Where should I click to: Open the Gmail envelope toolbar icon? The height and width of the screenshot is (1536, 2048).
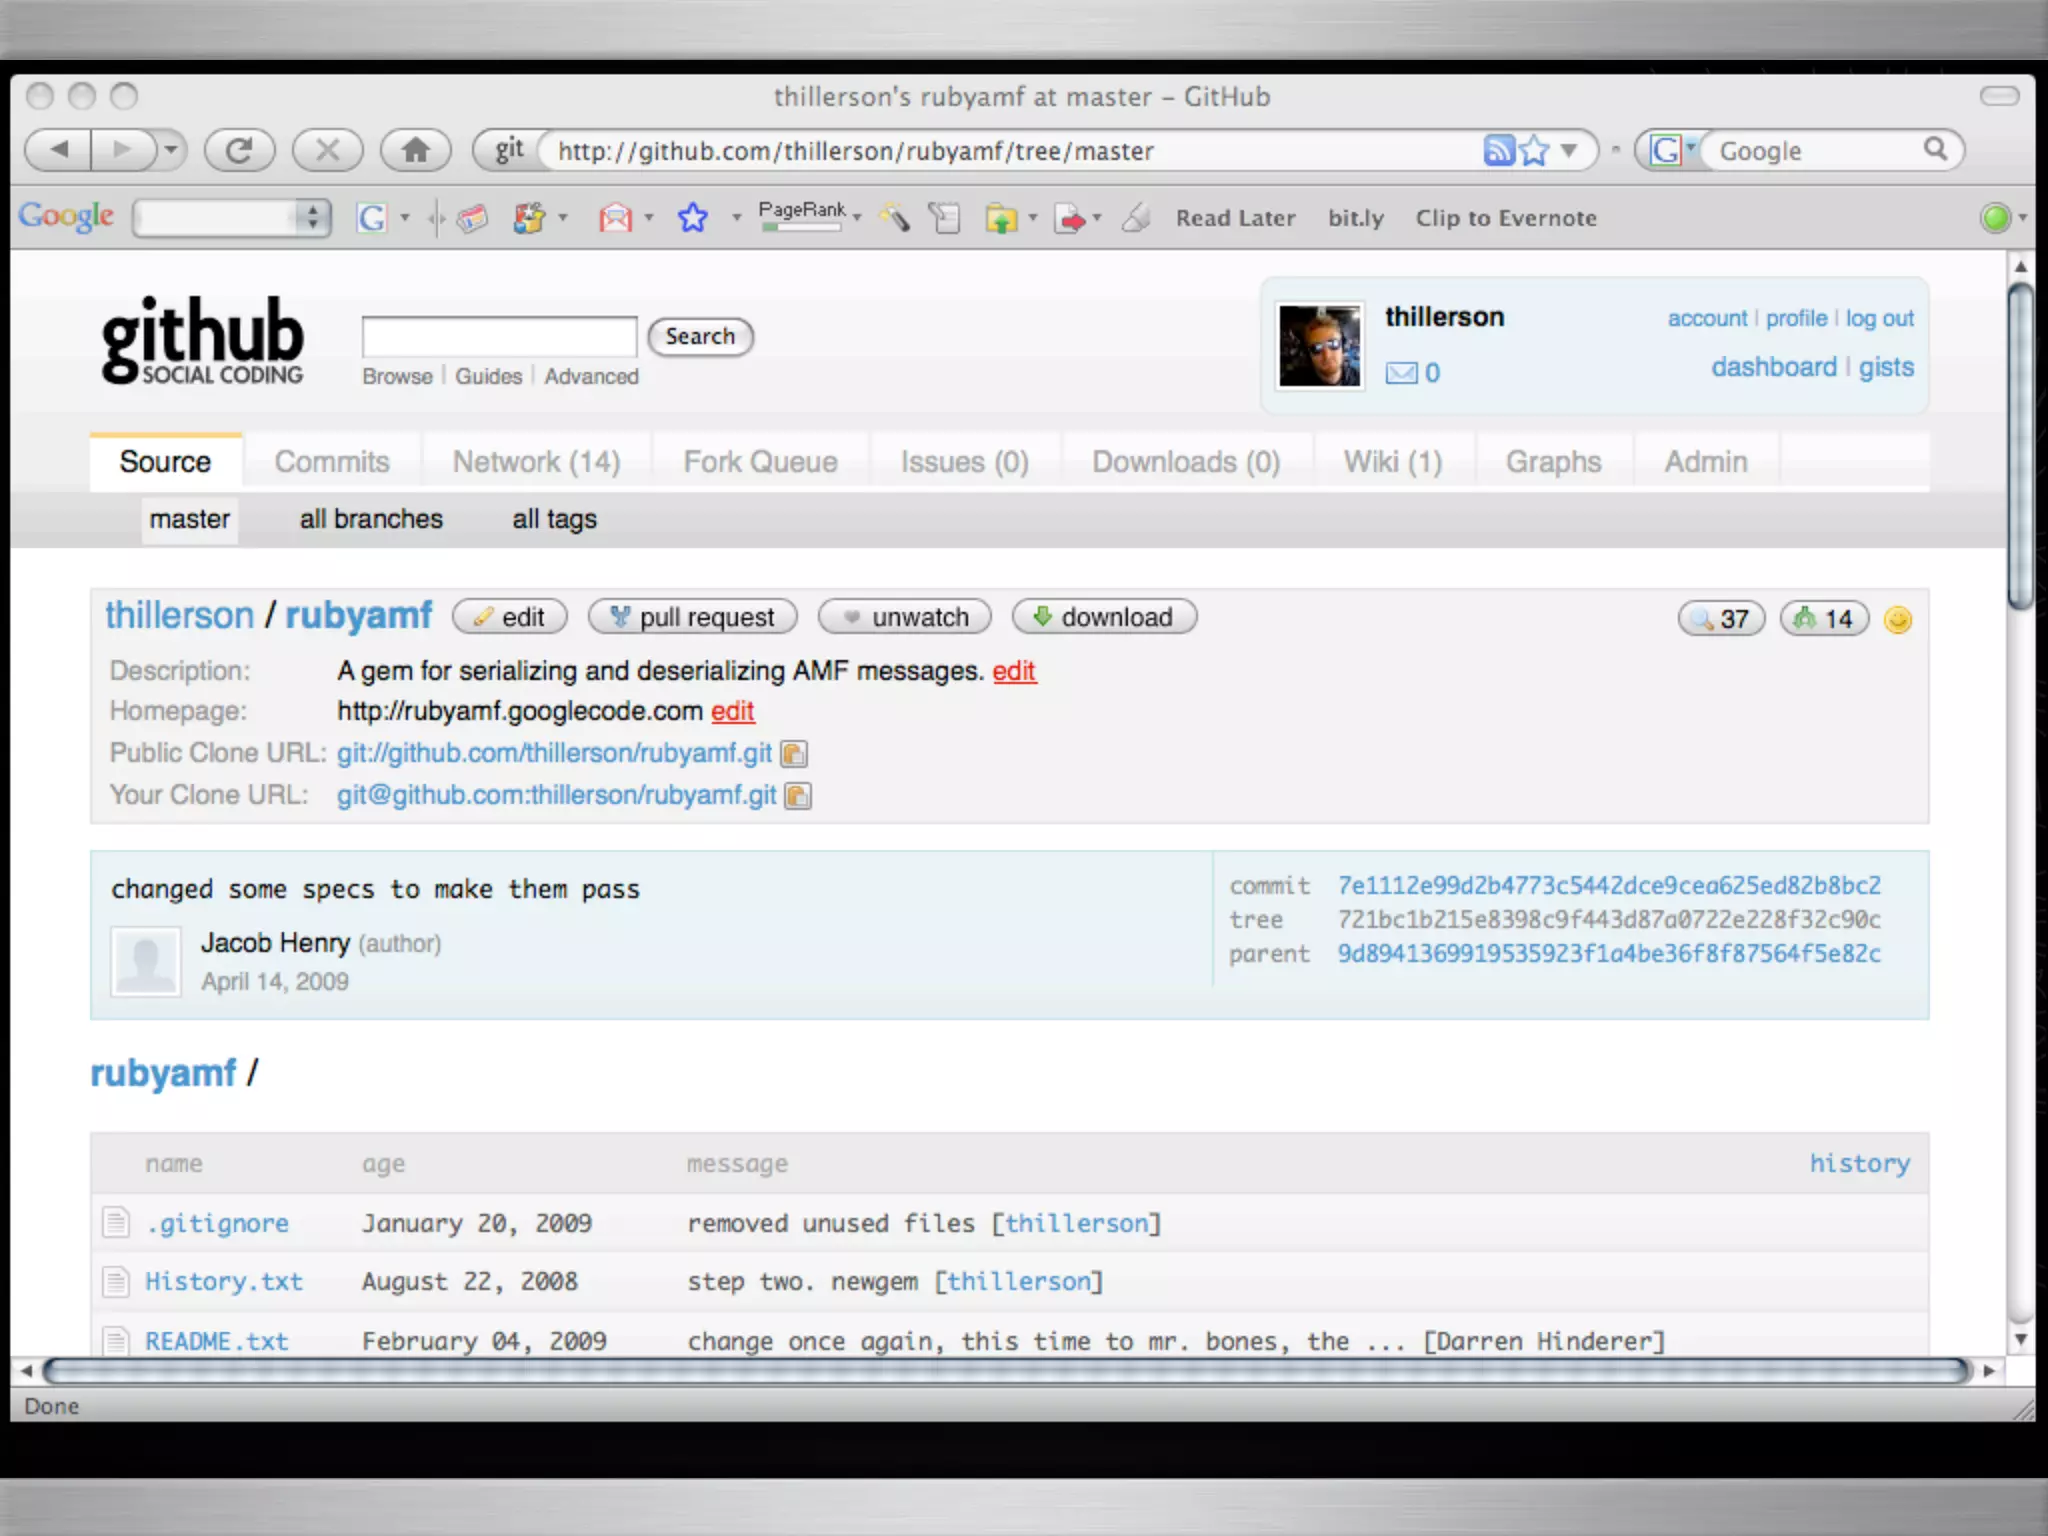[615, 217]
